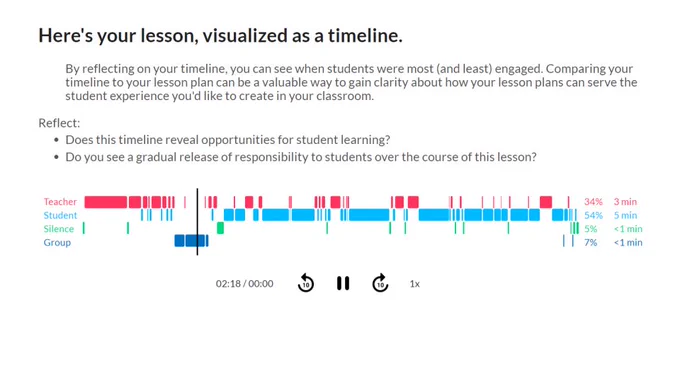Image resolution: width=680 pixels, height=383 pixels.
Task: Click the 3 min Teacher duration
Action: 625,202
